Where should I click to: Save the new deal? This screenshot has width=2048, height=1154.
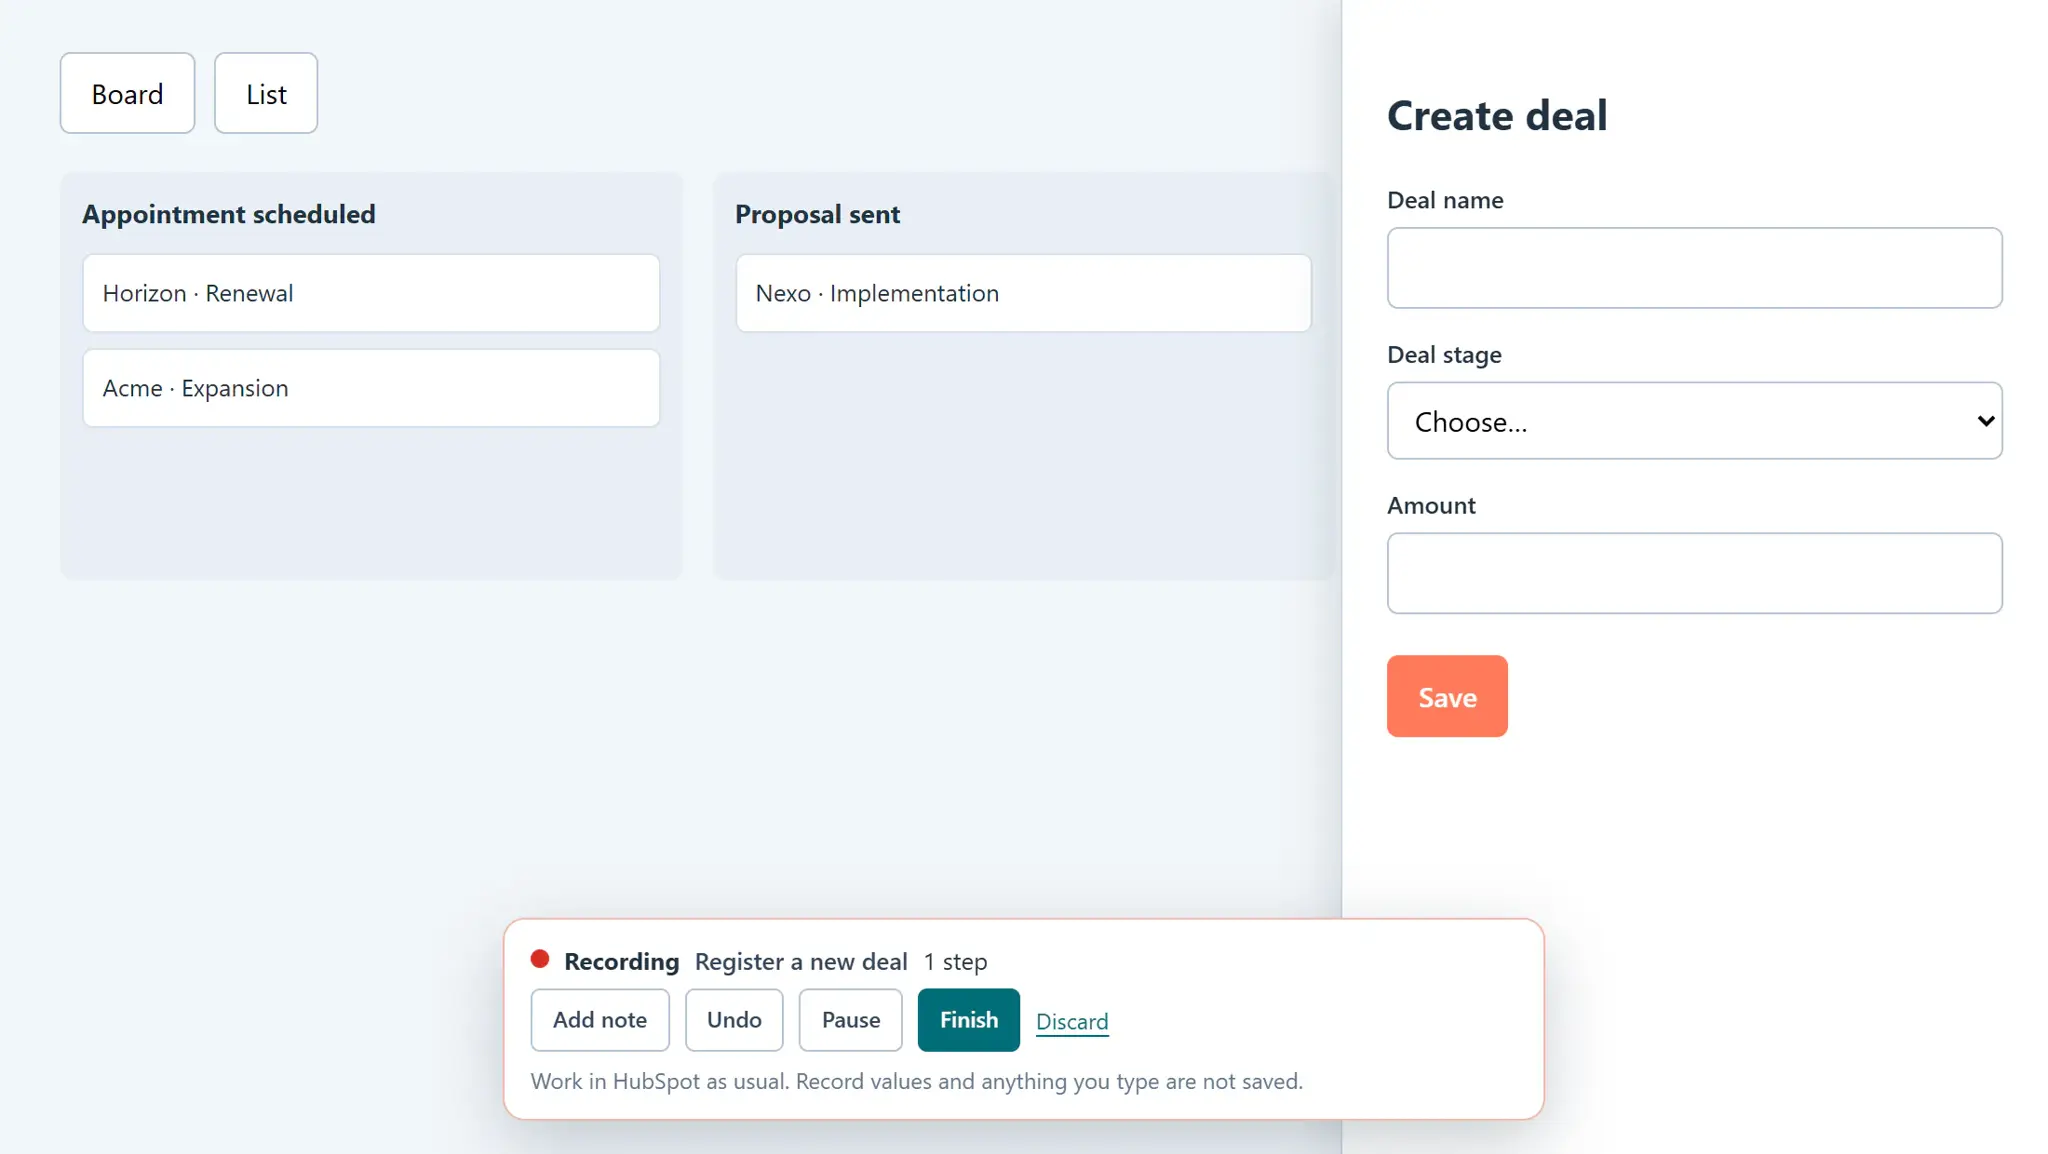click(x=1447, y=696)
